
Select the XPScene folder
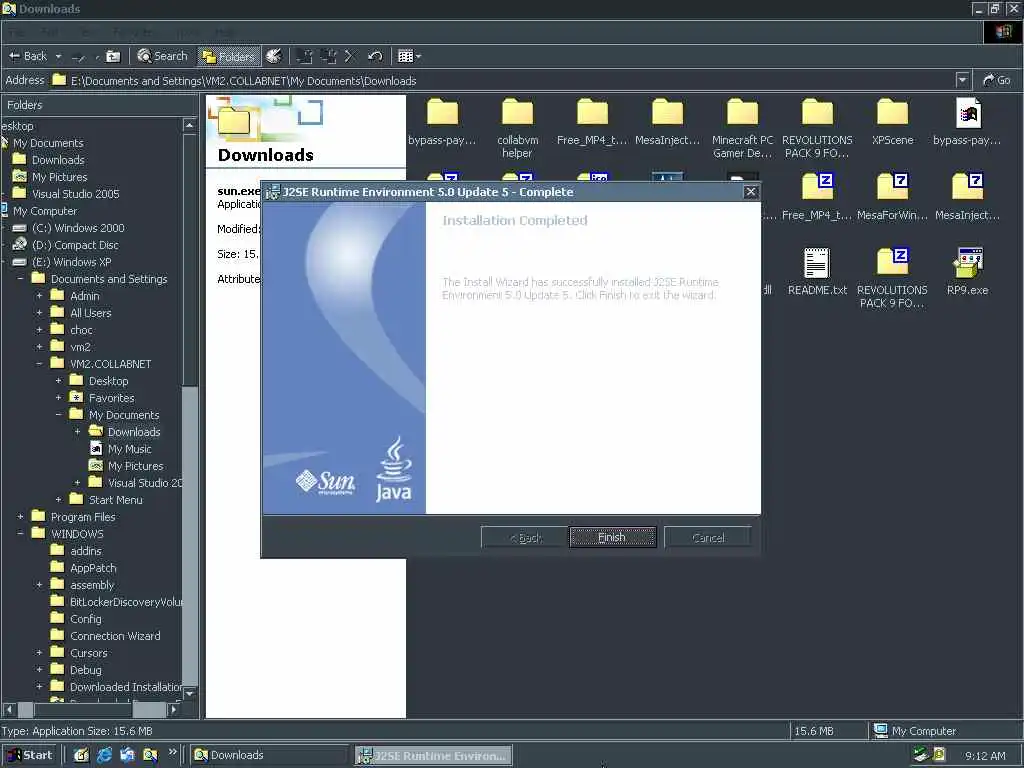tap(892, 121)
